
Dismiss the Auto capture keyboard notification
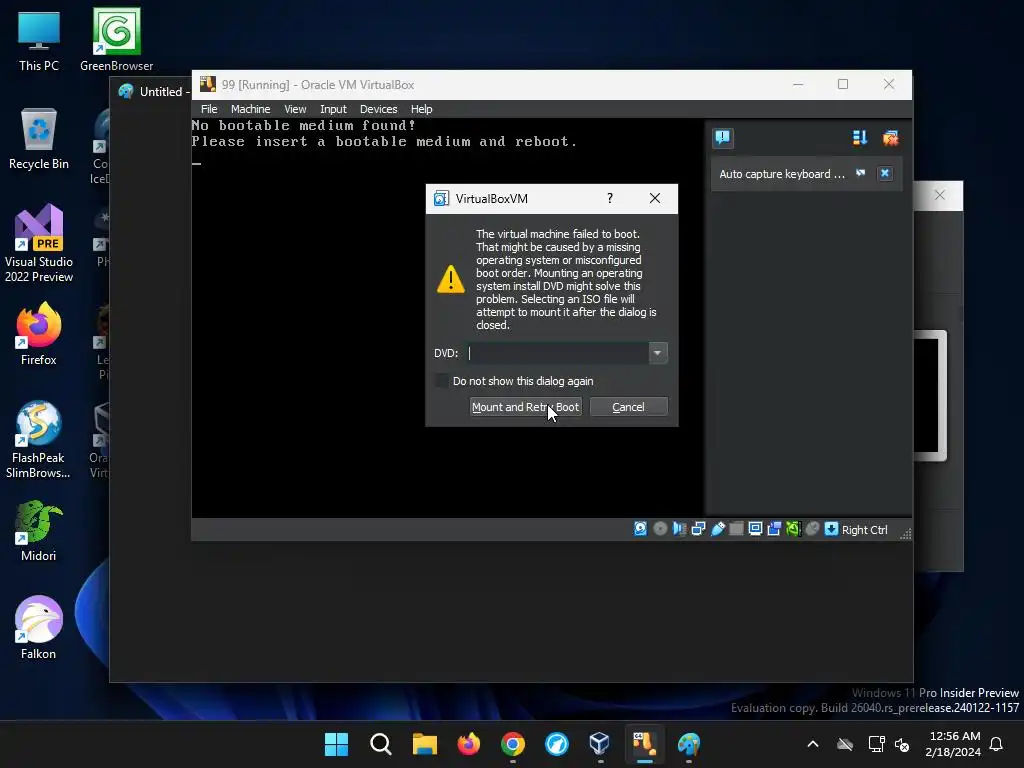click(885, 173)
